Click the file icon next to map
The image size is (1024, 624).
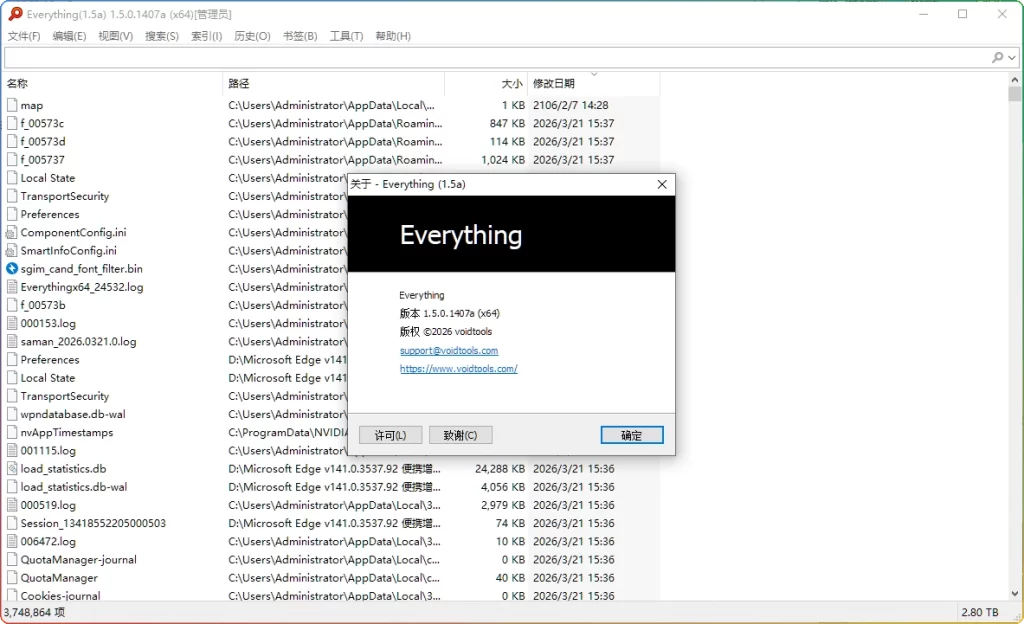coord(10,105)
